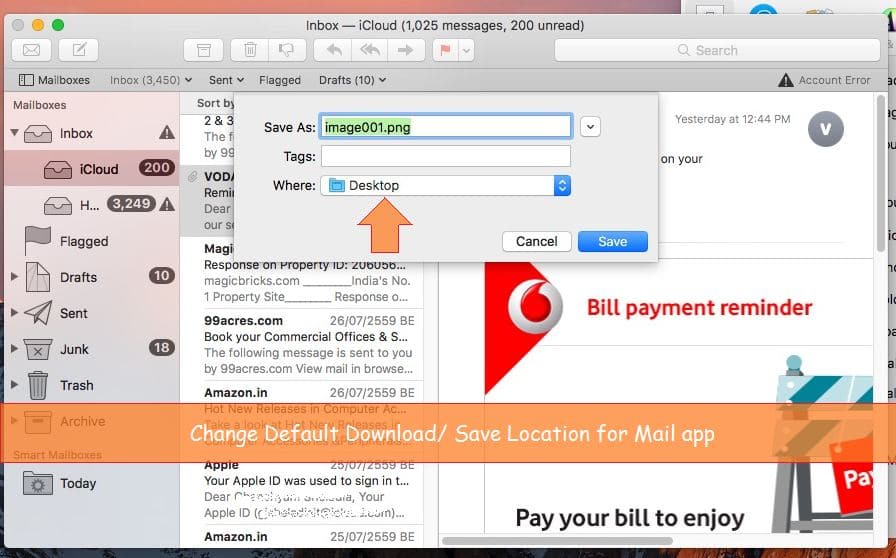
Task: Click the message pane vertical scrollbar
Action: pos(881,174)
